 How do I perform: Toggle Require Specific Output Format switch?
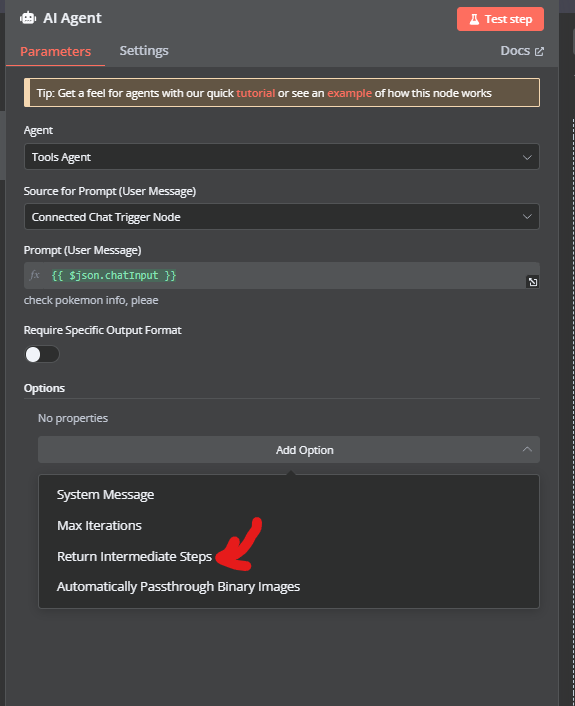41,354
